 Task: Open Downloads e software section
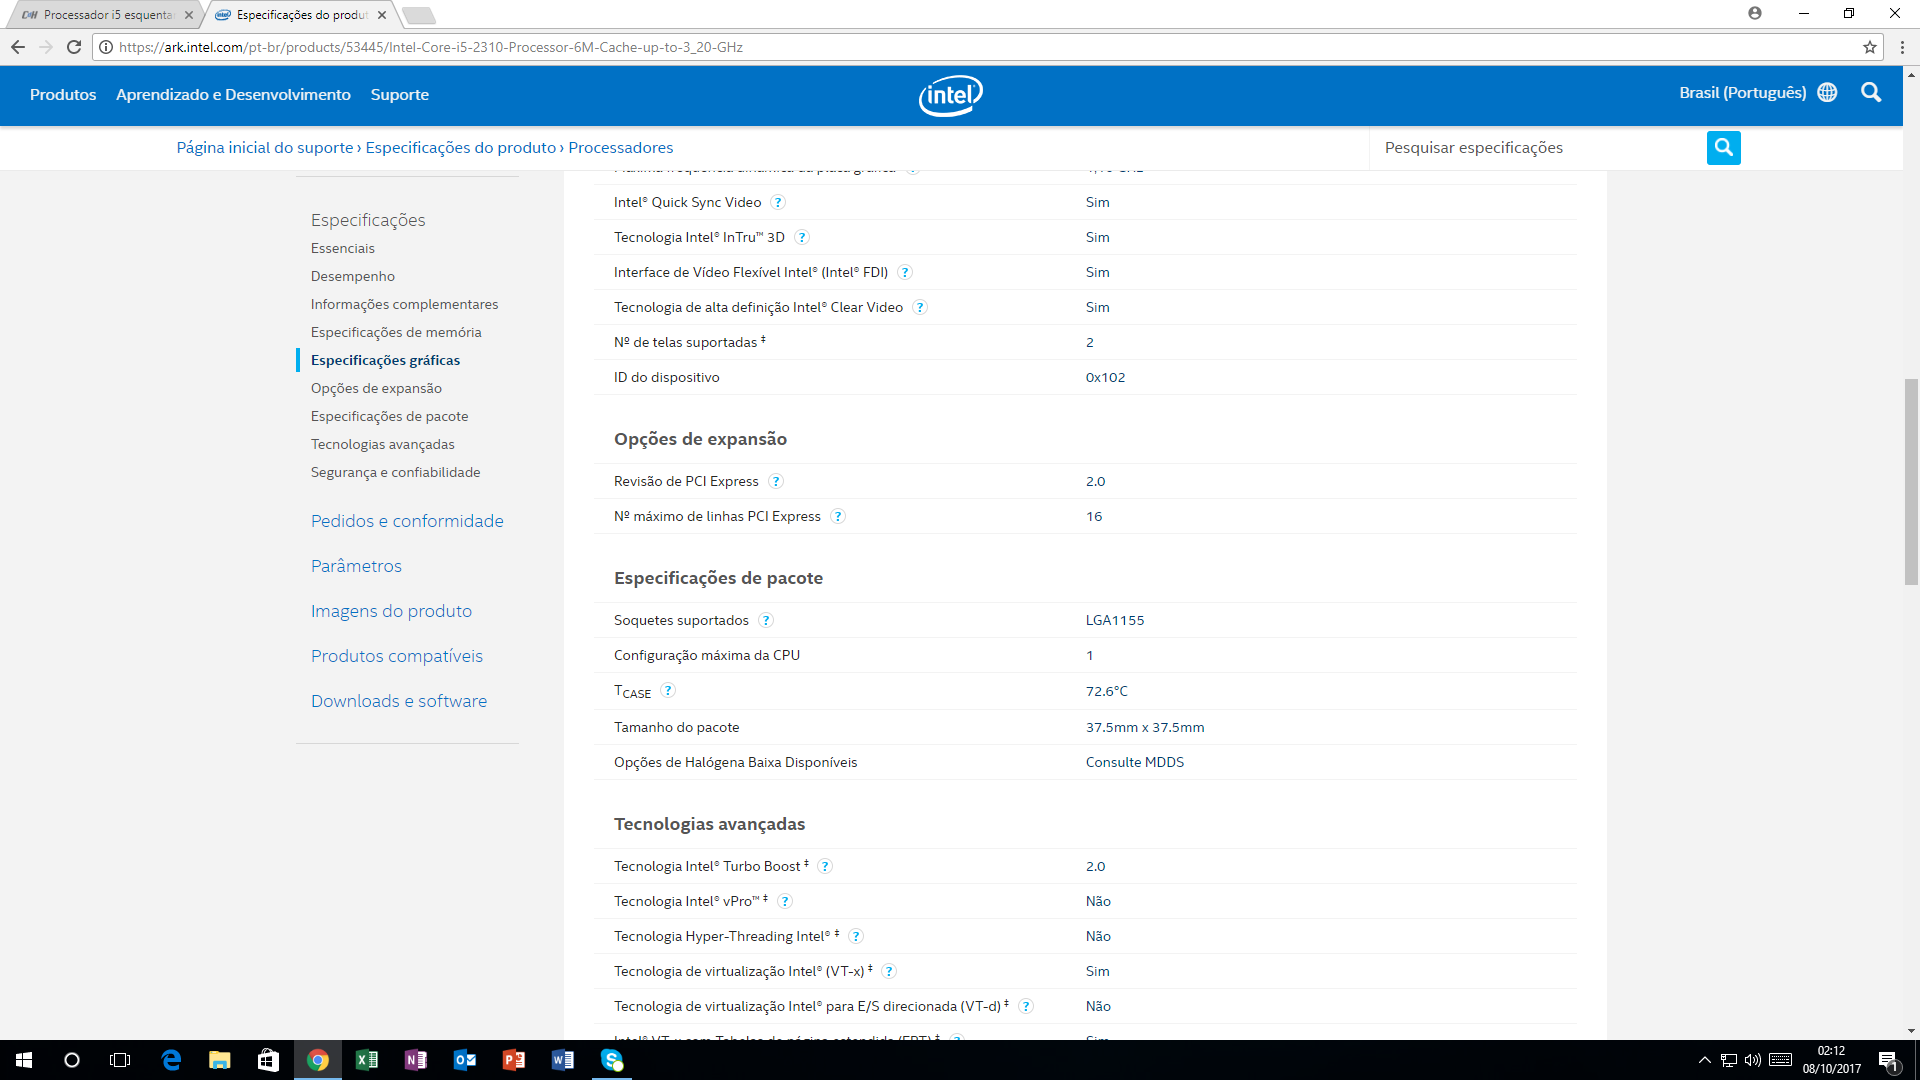[399, 701]
